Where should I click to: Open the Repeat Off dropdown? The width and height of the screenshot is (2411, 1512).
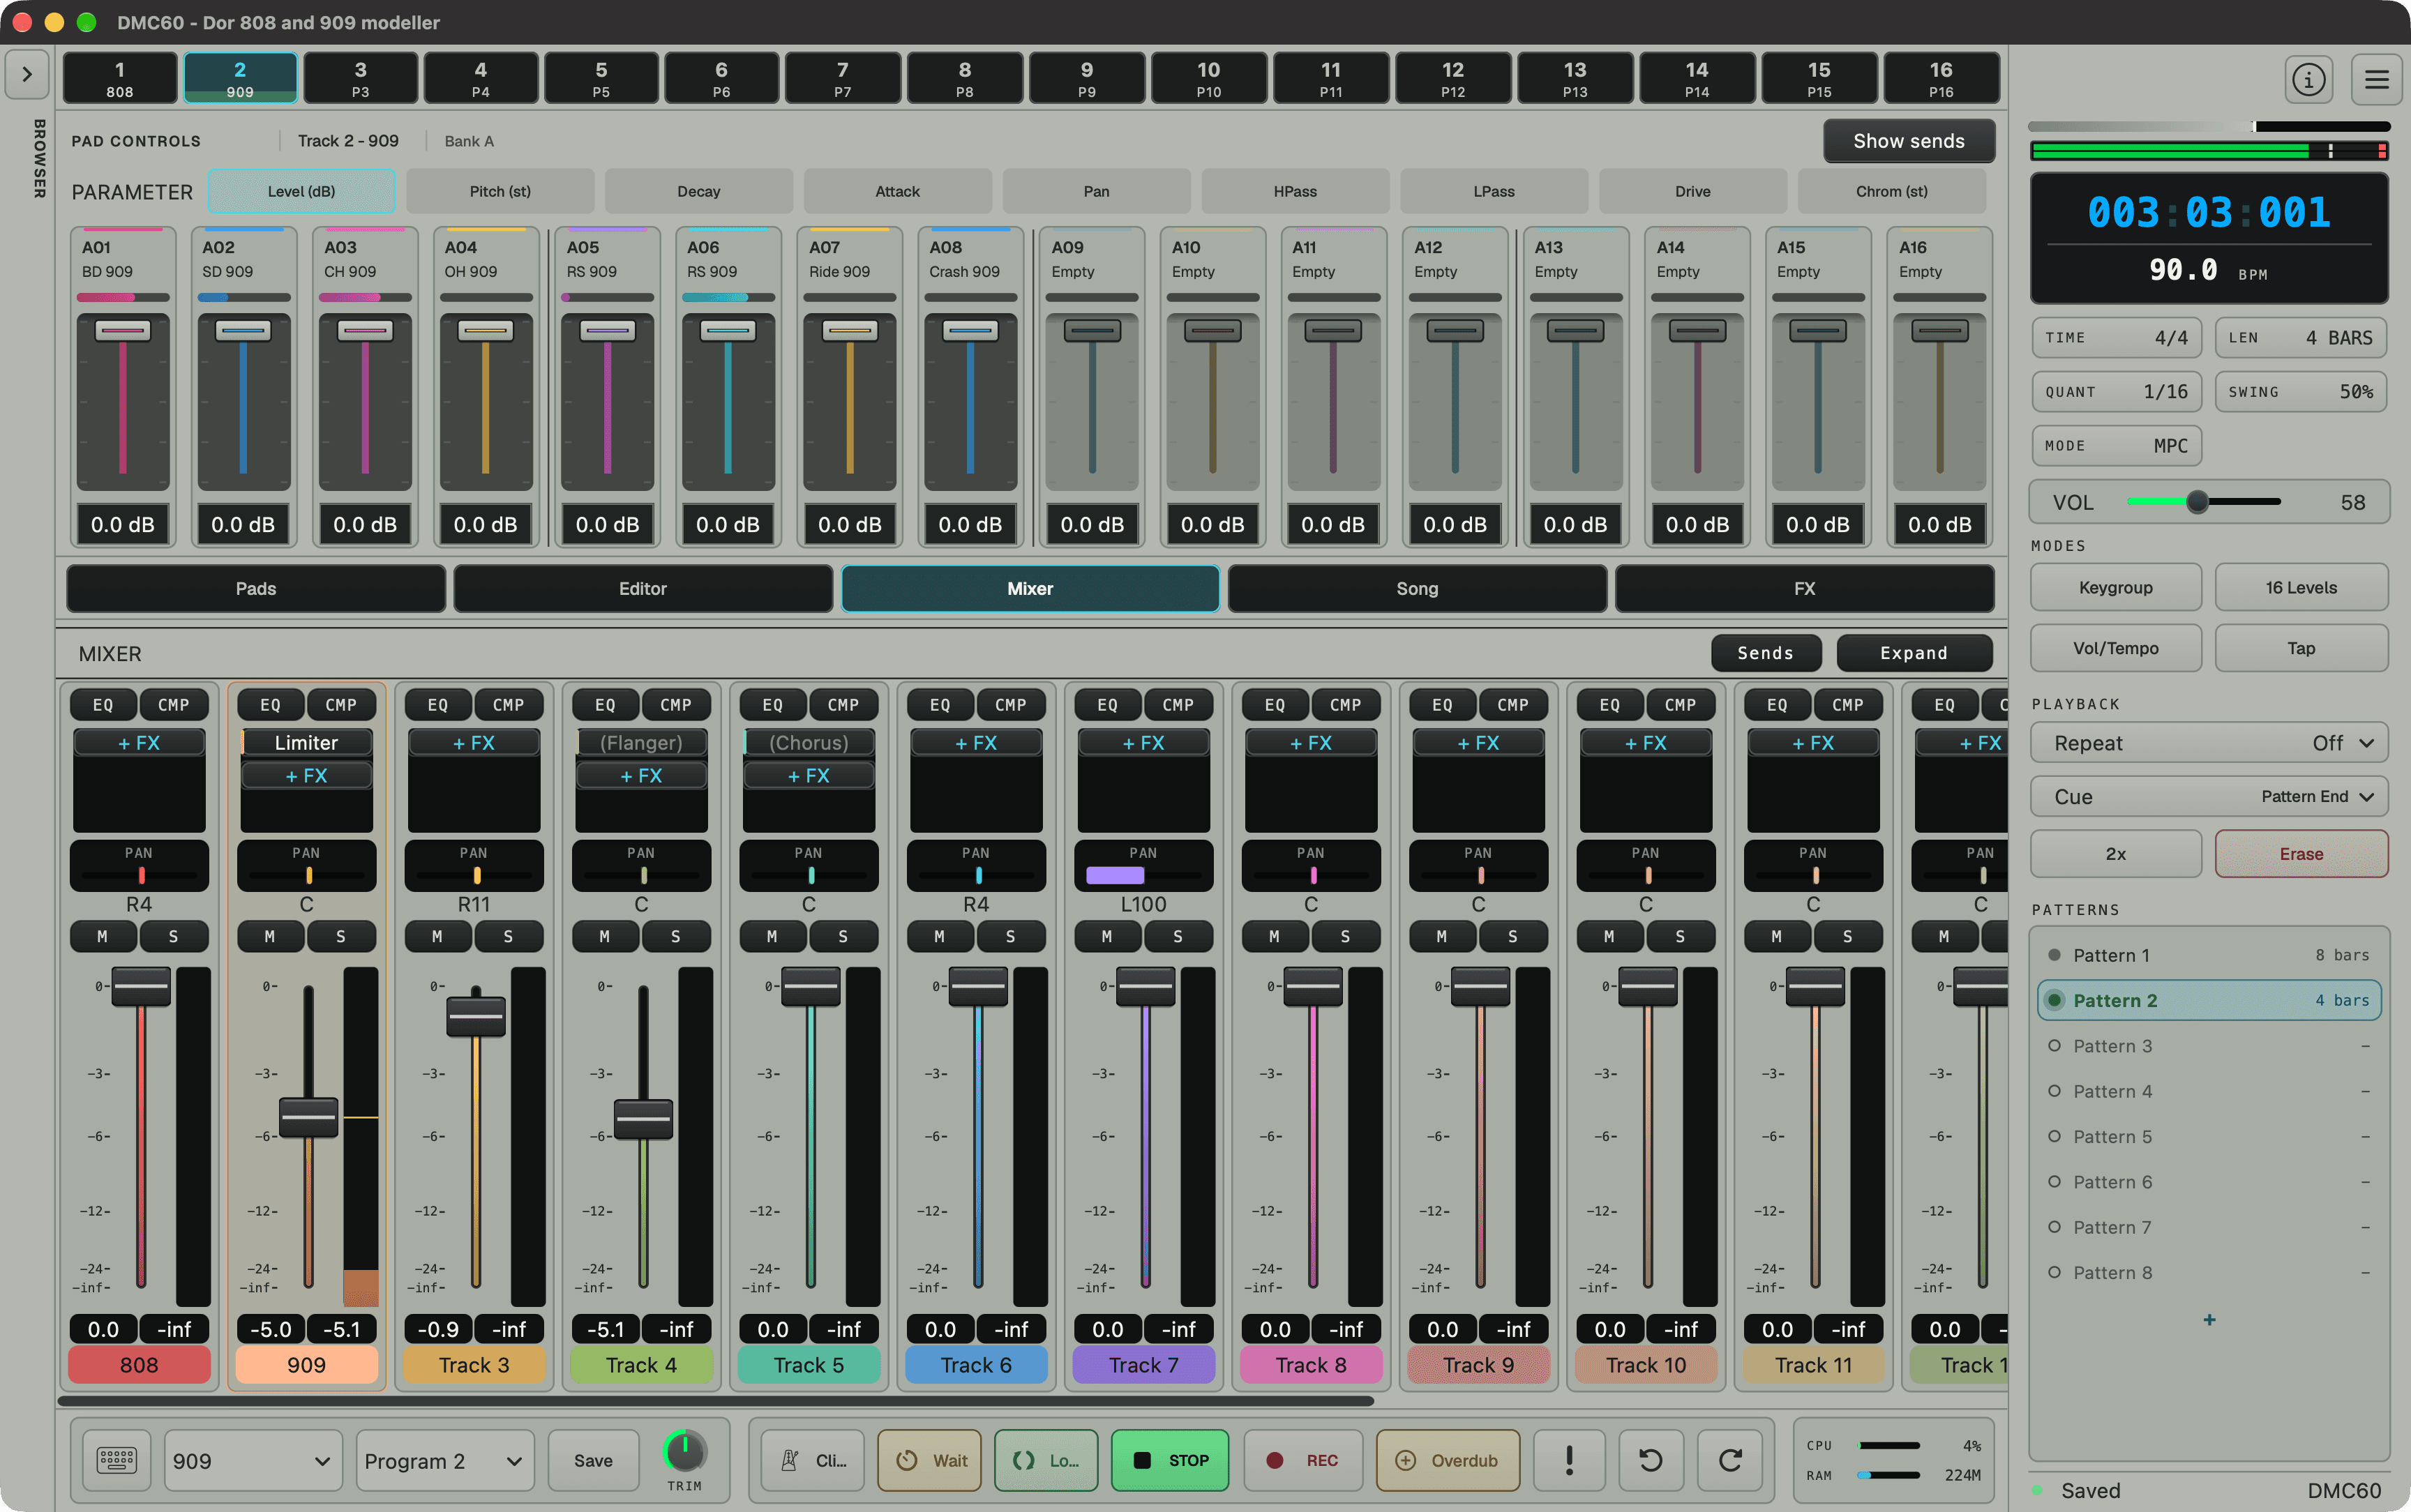click(x=2208, y=743)
